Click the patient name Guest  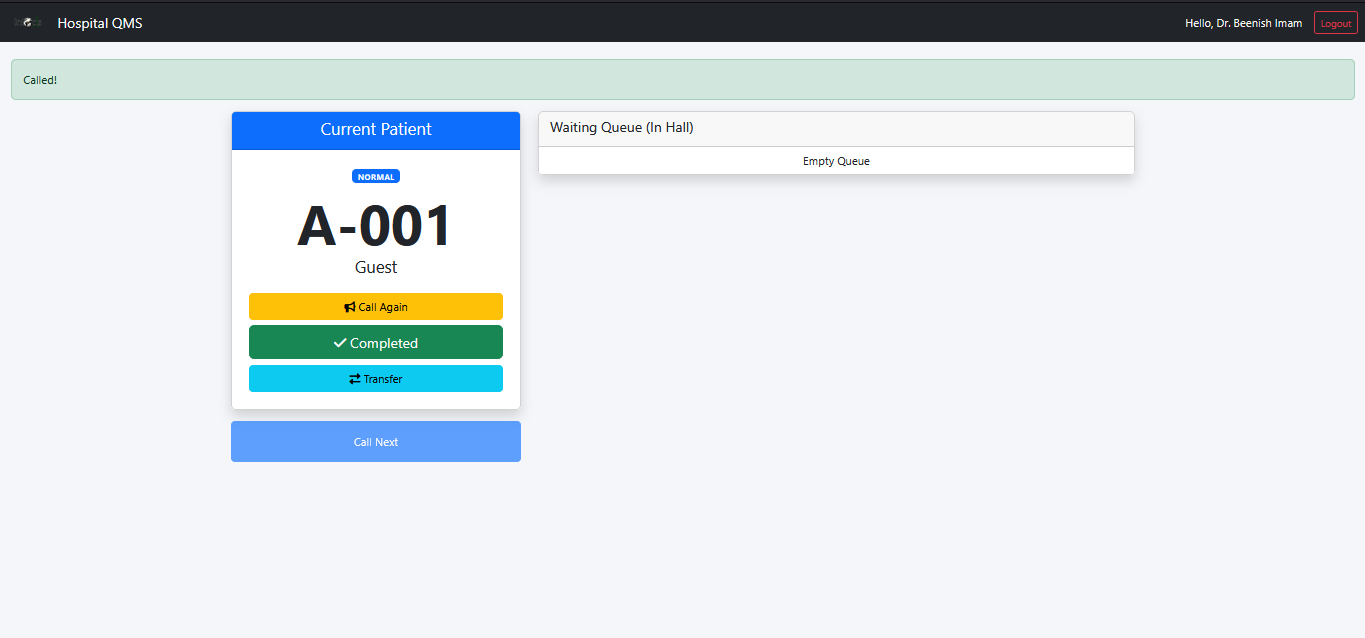pyautogui.click(x=376, y=267)
